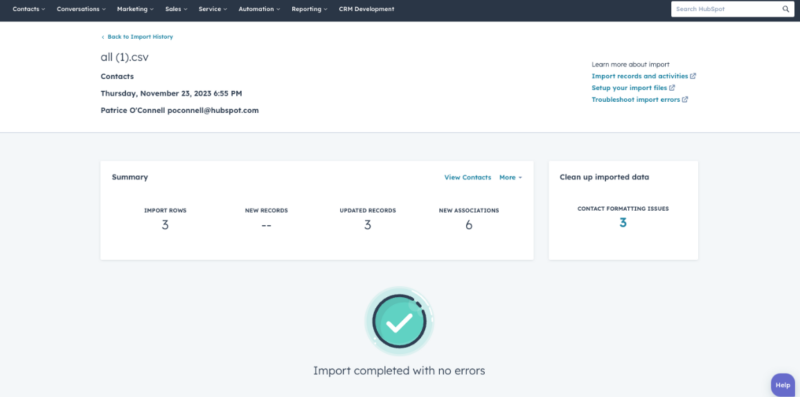
Task: Click external link icon beside Import records
Action: [693, 76]
